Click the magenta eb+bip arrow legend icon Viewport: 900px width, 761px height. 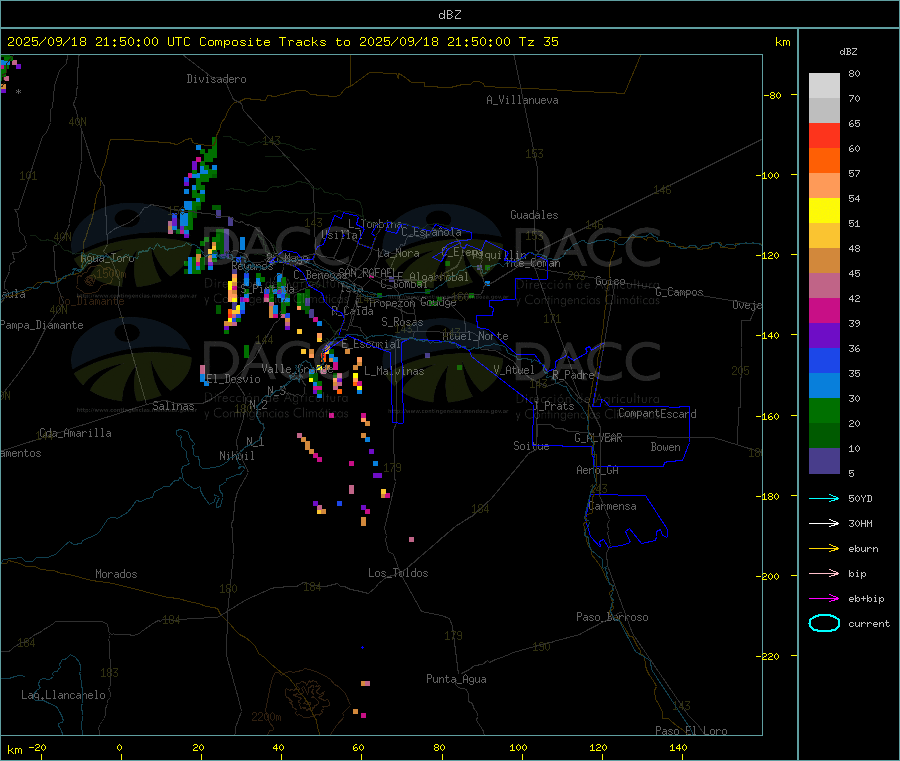824,599
